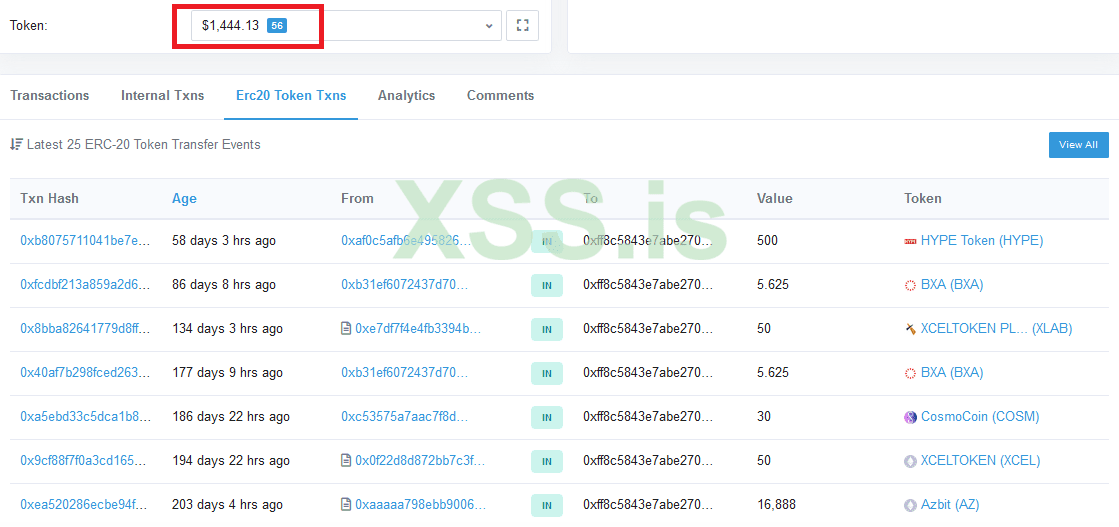Open contract address 0x0f22d8d872bb7c3f…

coord(420,461)
